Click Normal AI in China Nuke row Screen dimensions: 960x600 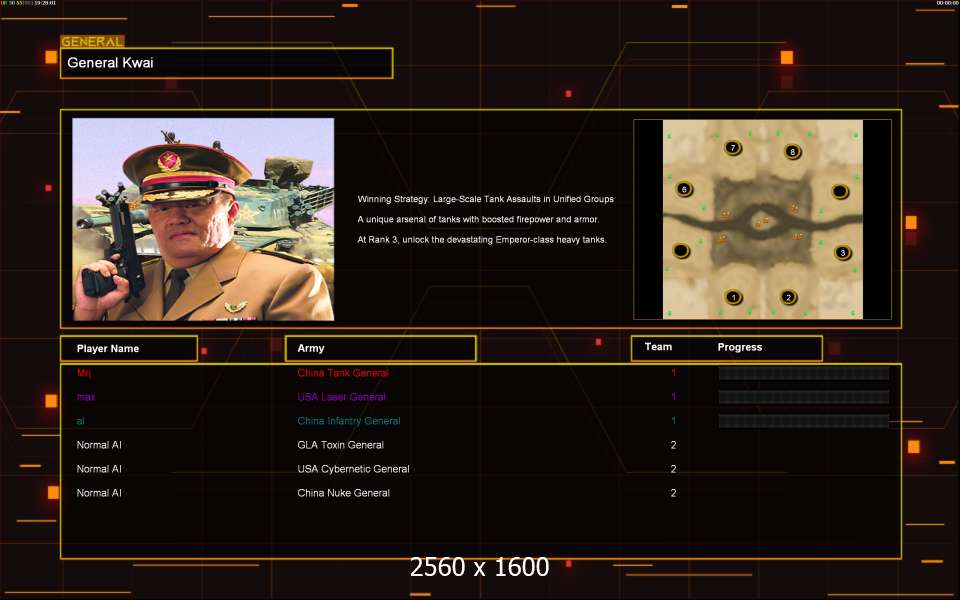pyautogui.click(x=99, y=493)
